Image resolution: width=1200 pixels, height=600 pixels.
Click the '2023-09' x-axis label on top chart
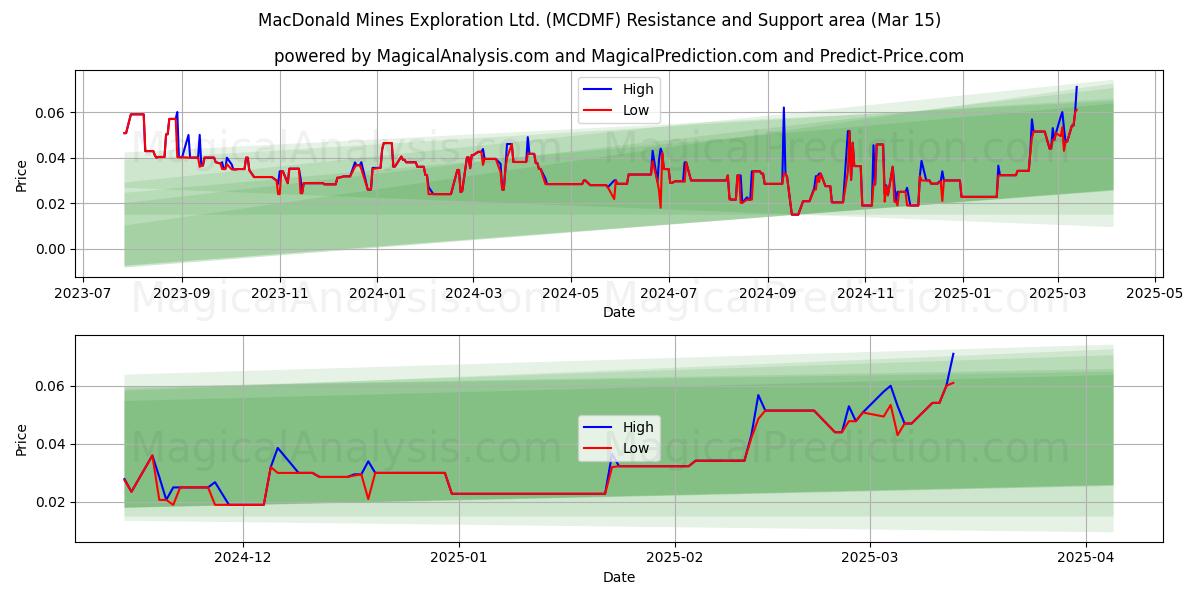[182, 294]
